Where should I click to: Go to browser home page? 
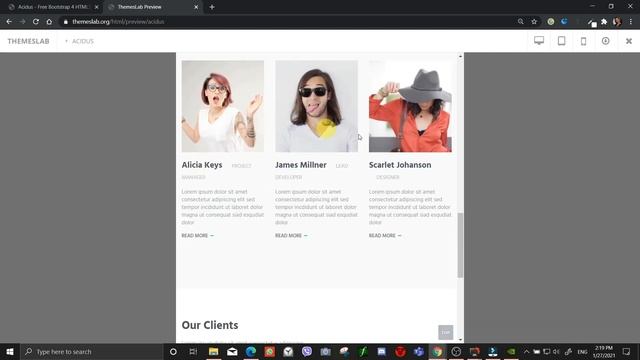pos(49,22)
